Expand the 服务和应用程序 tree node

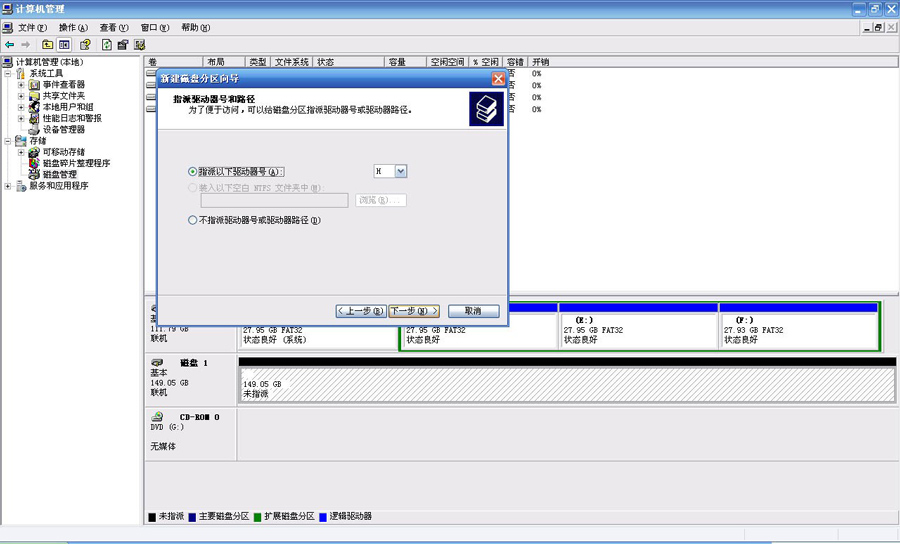pos(8,186)
